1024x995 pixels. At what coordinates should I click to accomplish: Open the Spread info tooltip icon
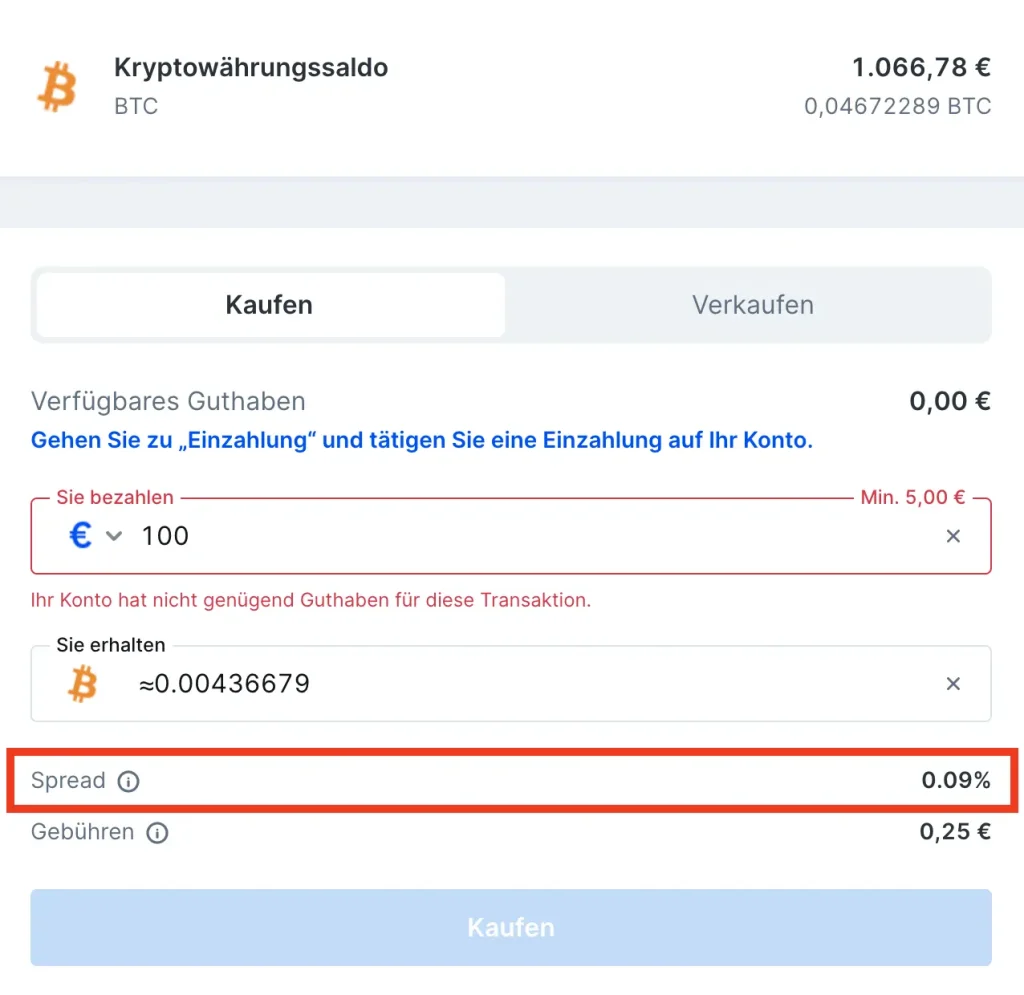click(x=128, y=782)
